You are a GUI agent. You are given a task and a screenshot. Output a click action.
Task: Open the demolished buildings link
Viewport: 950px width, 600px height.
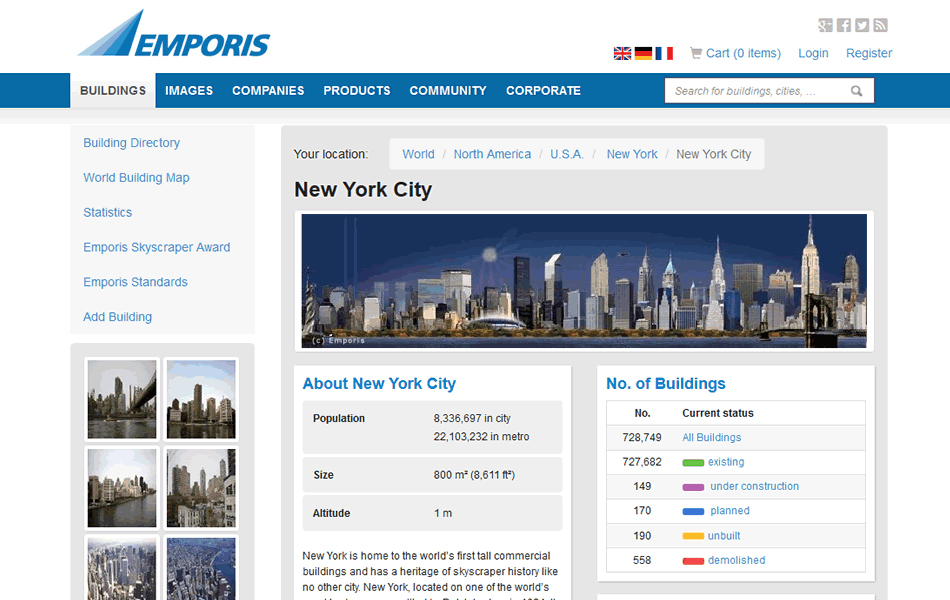[x=736, y=561]
